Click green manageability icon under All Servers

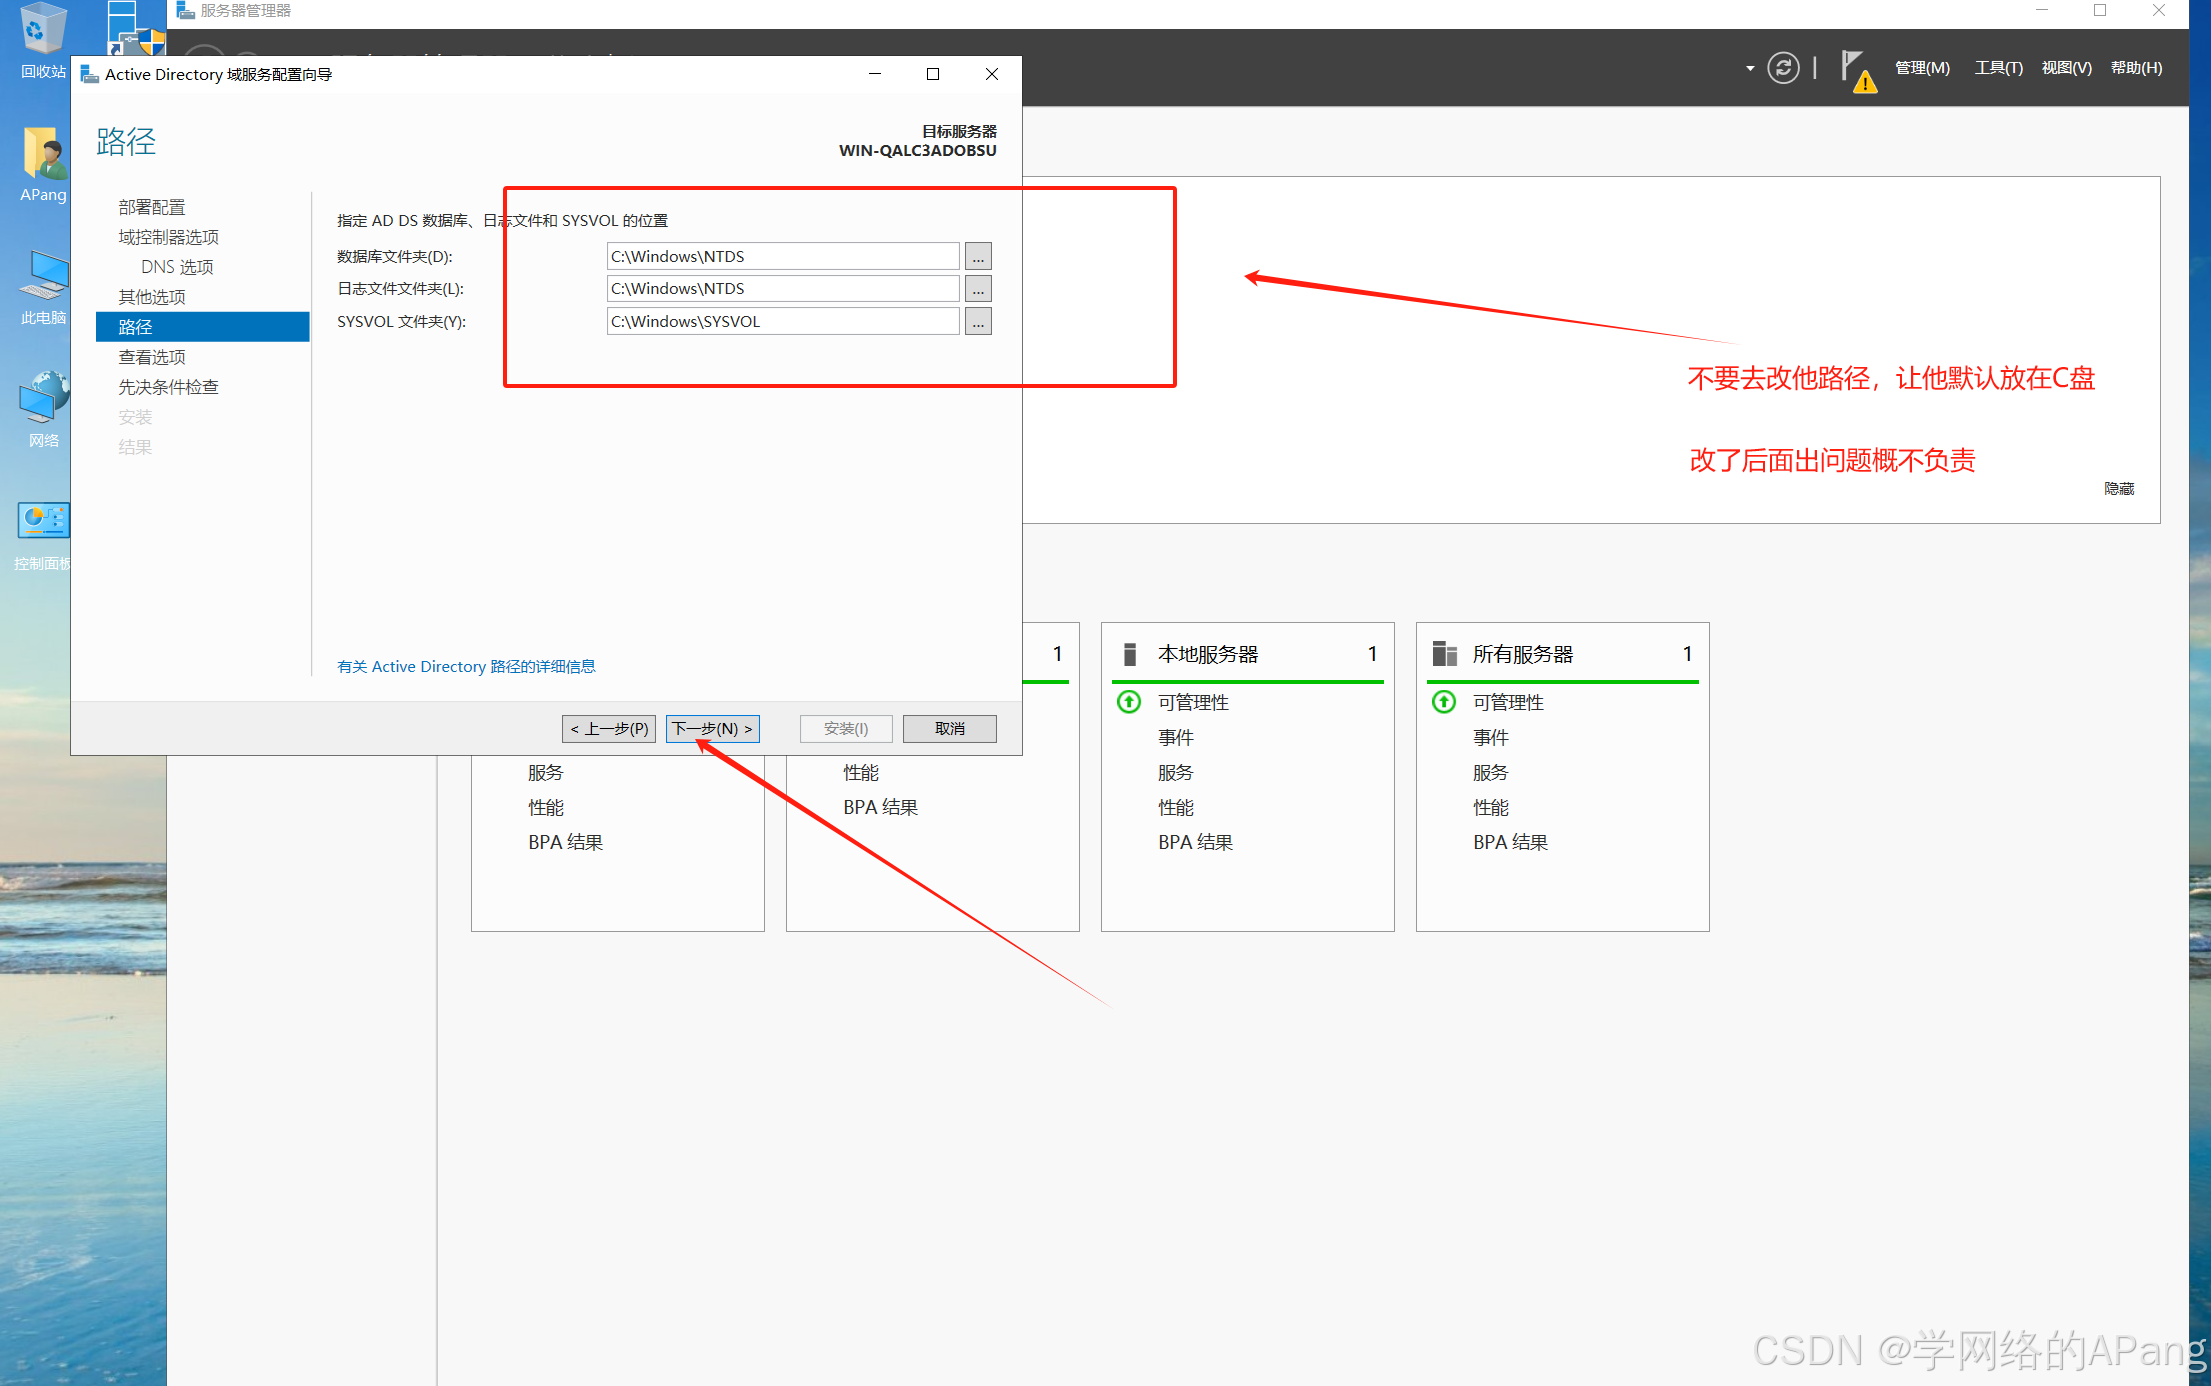click(x=1444, y=702)
